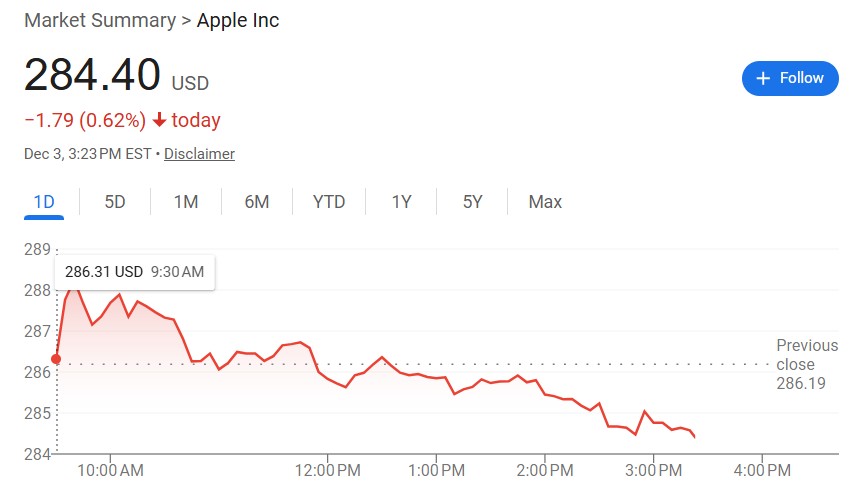864x495 pixels.
Task: Click the red down arrow icon
Action: [x=159, y=121]
